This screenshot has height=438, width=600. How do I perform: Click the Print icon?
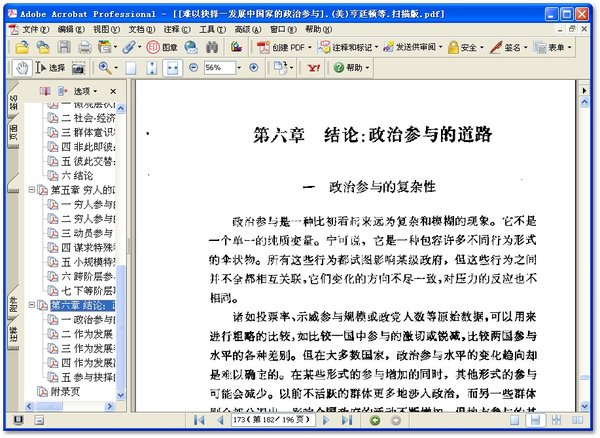pyautogui.click(x=85, y=47)
